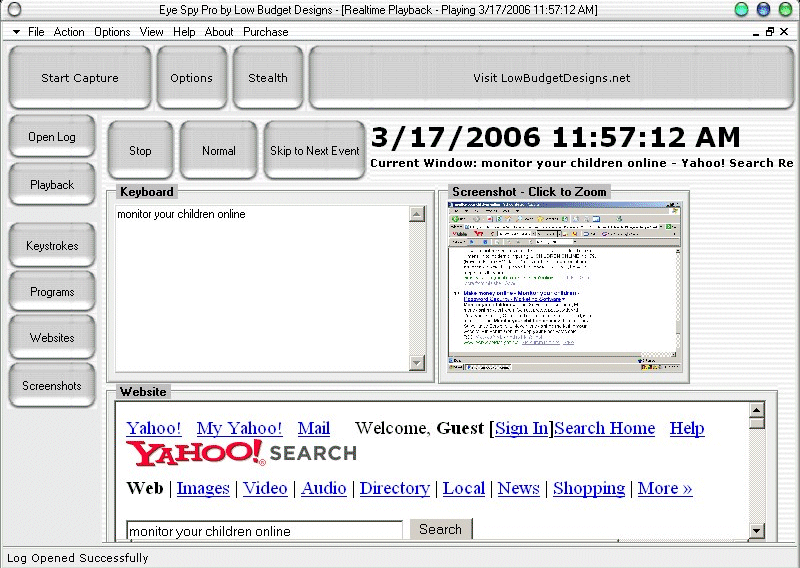
Task: Open the File menu
Action: pos(36,32)
